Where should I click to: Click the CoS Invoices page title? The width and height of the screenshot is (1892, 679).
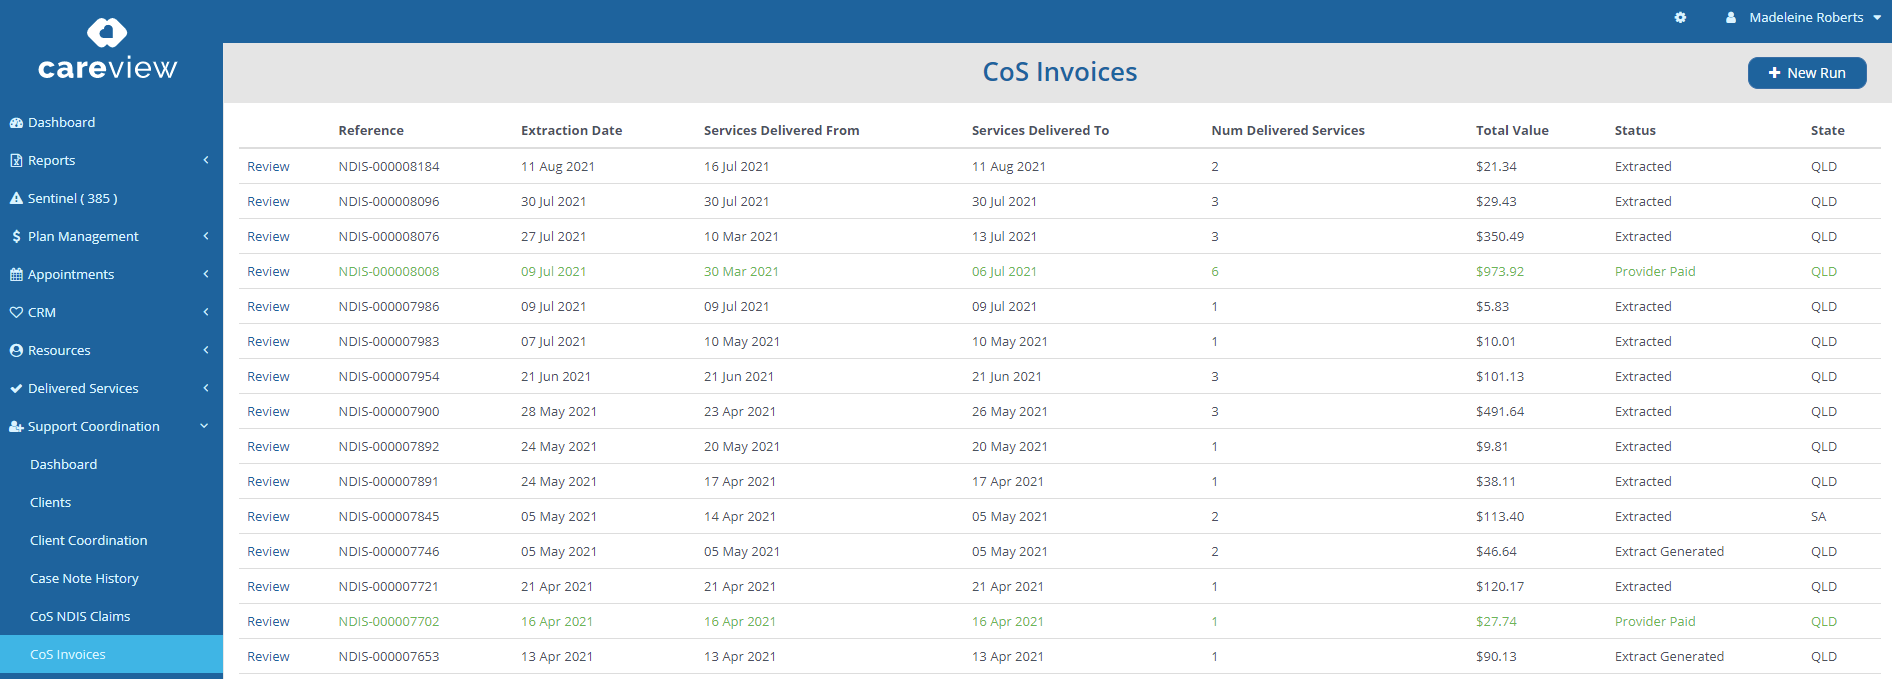tap(1060, 72)
